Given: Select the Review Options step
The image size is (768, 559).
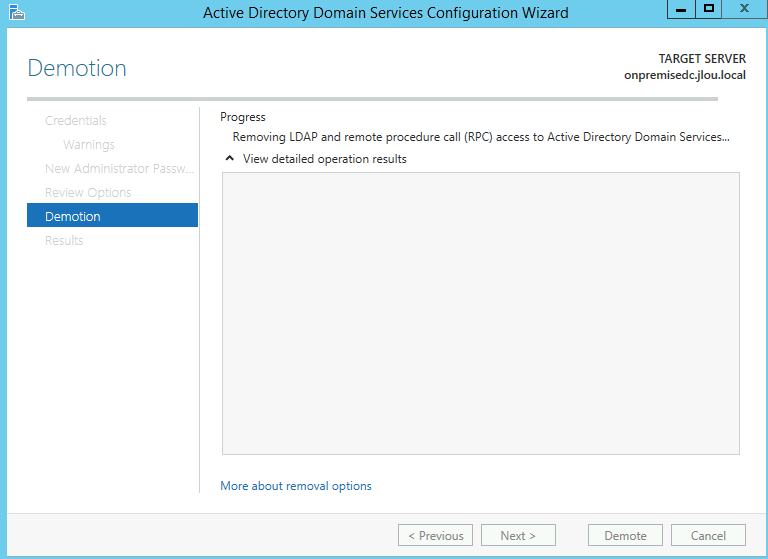Looking at the screenshot, I should pyautogui.click(x=88, y=193).
